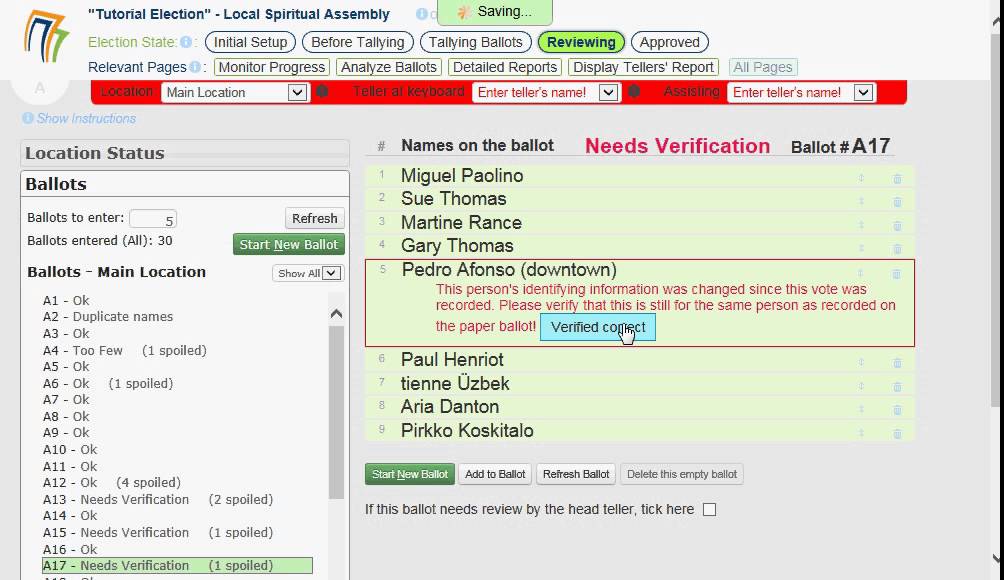1004x580 pixels.
Task: Click Start New Ballot in left panel
Action: click(289, 245)
